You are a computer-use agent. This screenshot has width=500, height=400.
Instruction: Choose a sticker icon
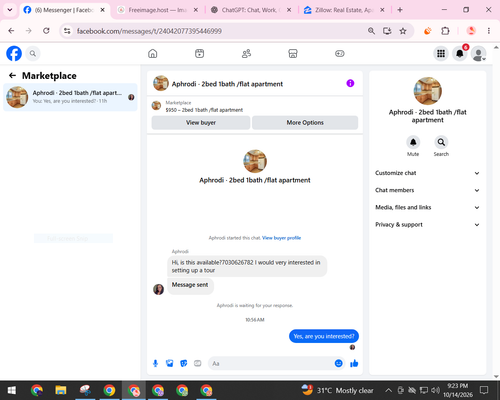(184, 363)
